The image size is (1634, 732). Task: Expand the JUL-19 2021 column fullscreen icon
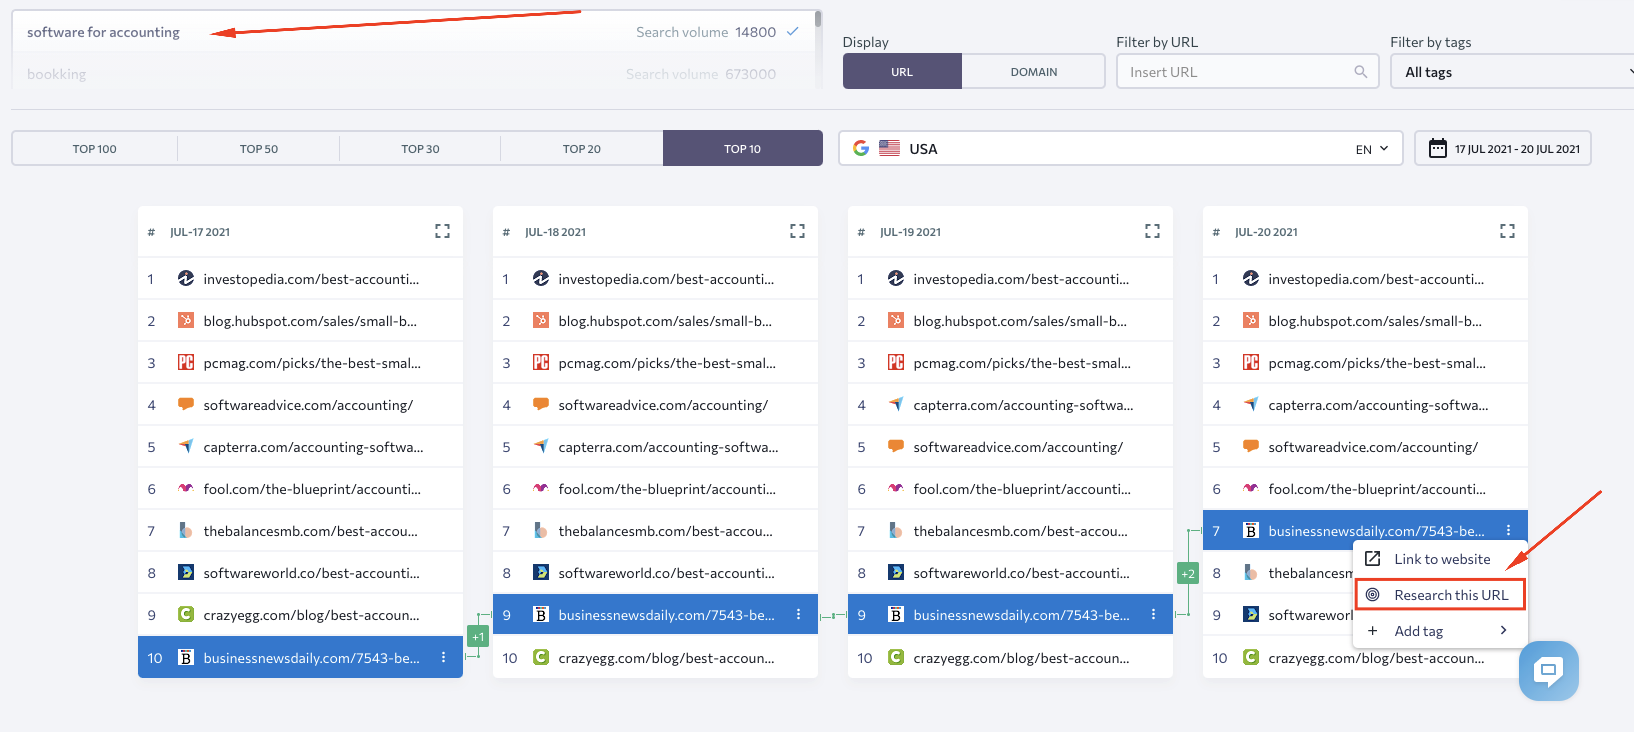click(1152, 231)
